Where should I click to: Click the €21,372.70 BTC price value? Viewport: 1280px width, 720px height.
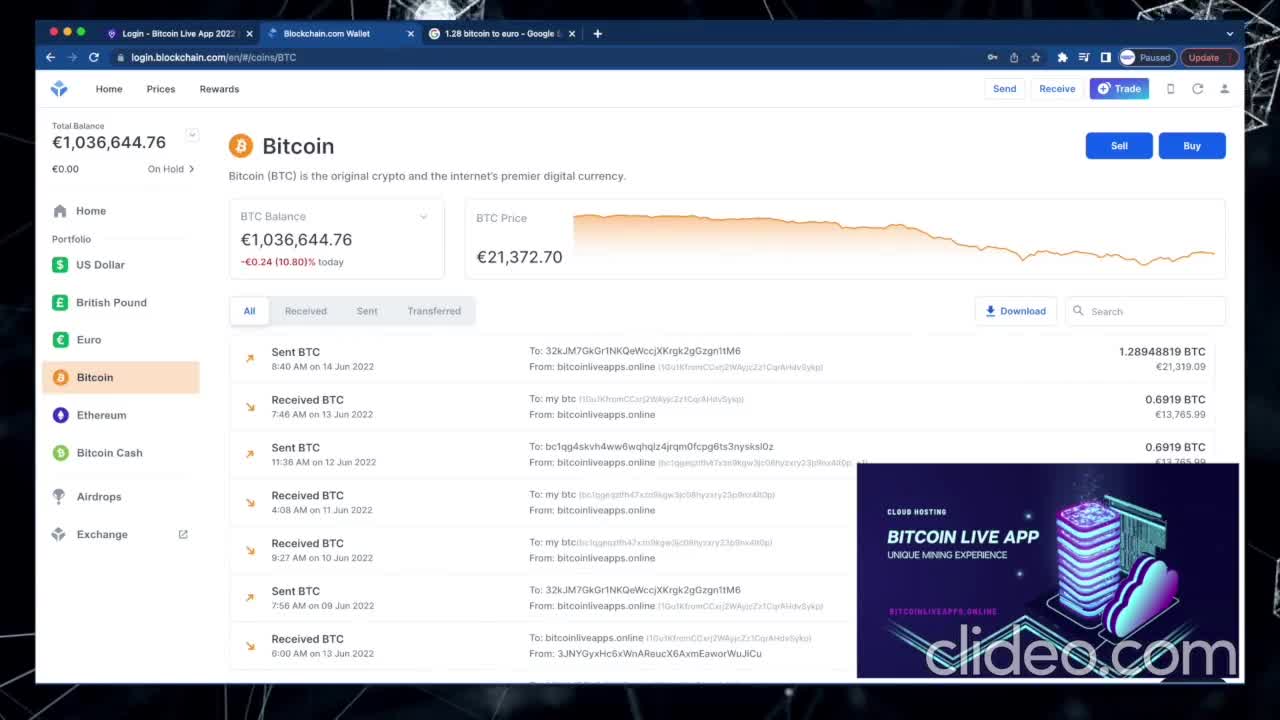(x=519, y=257)
